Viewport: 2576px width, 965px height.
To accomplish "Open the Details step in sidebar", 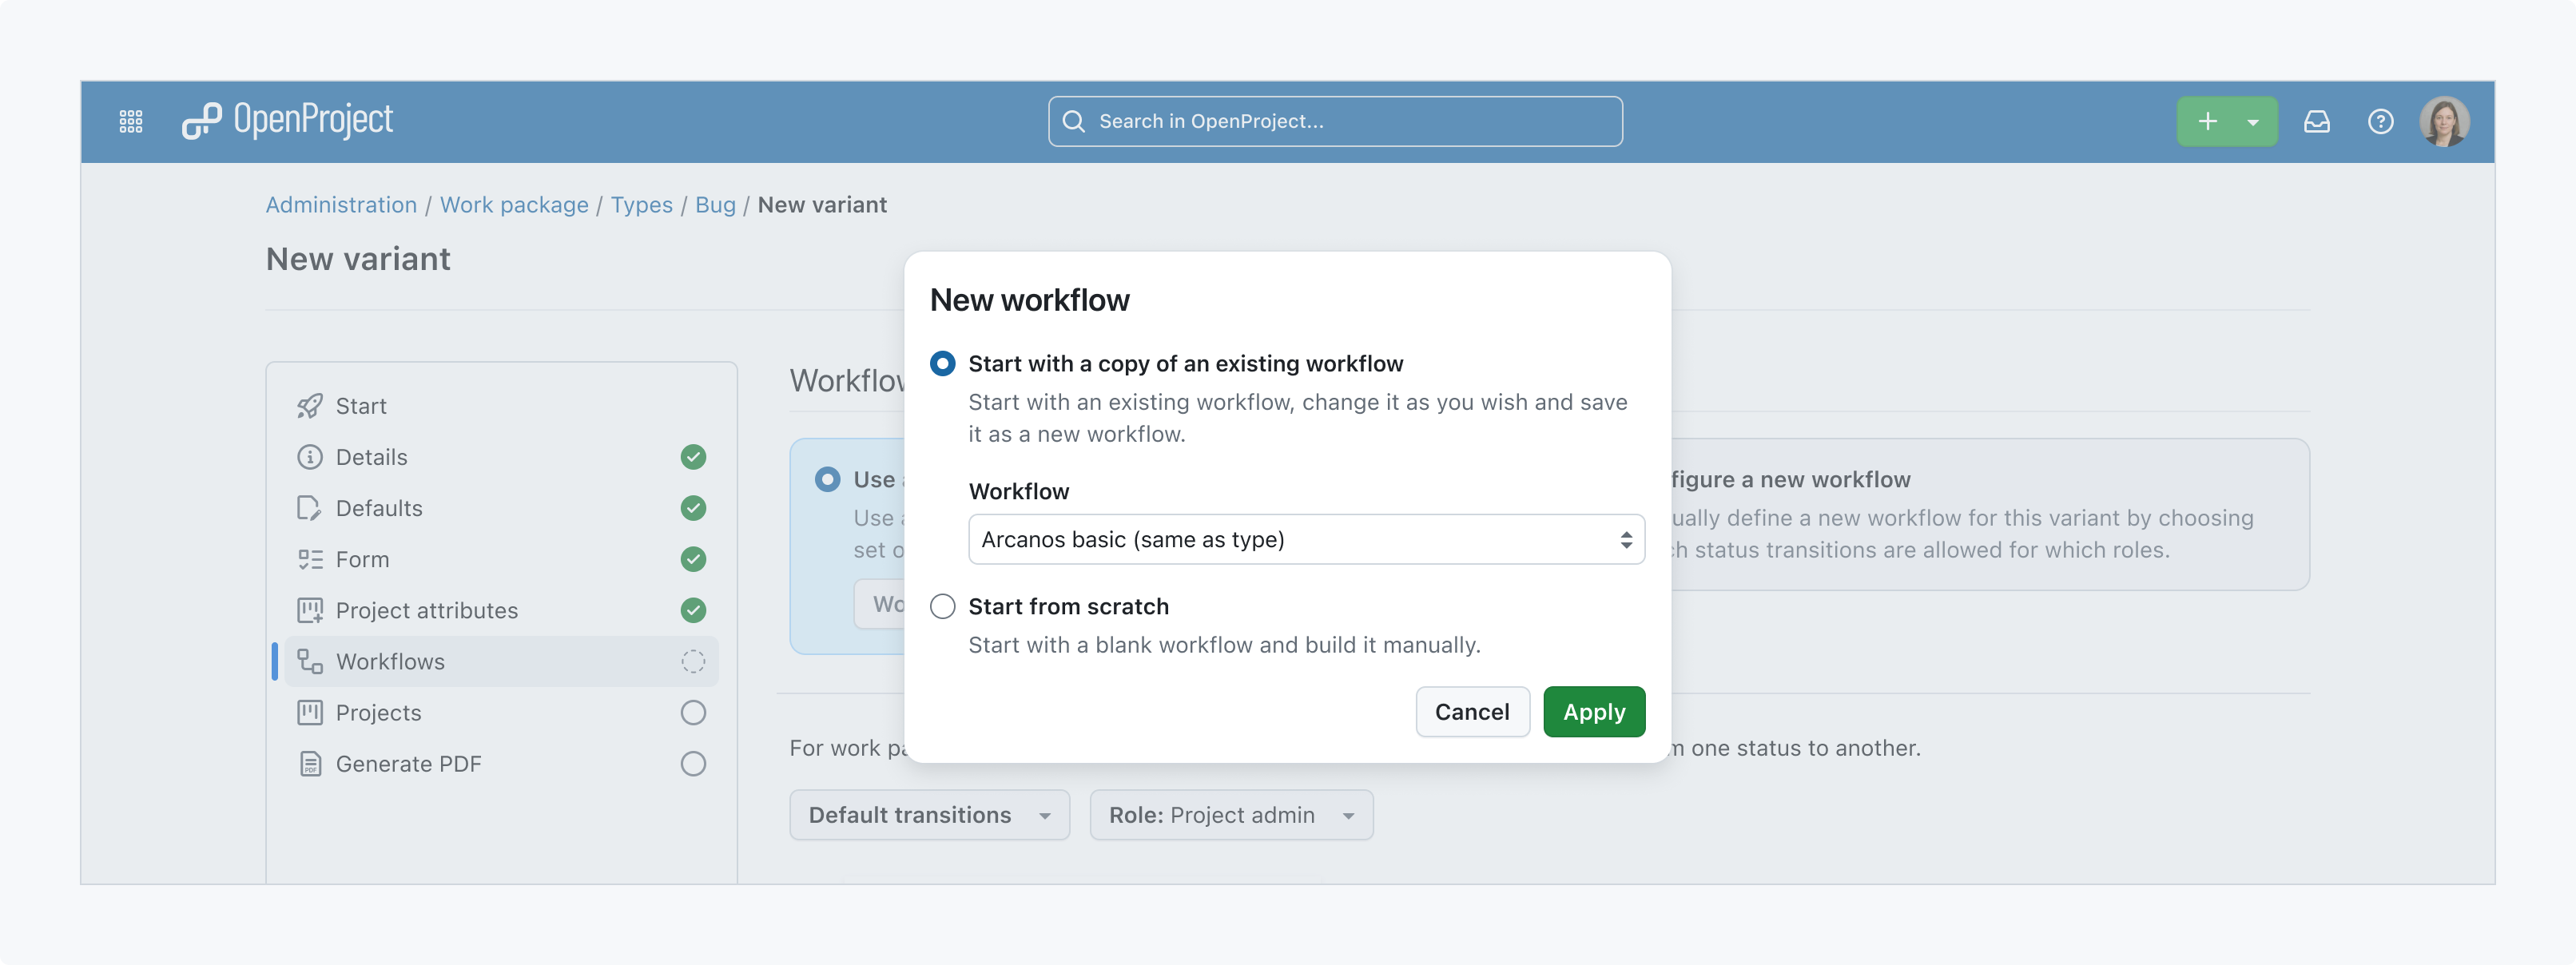I will point(501,457).
